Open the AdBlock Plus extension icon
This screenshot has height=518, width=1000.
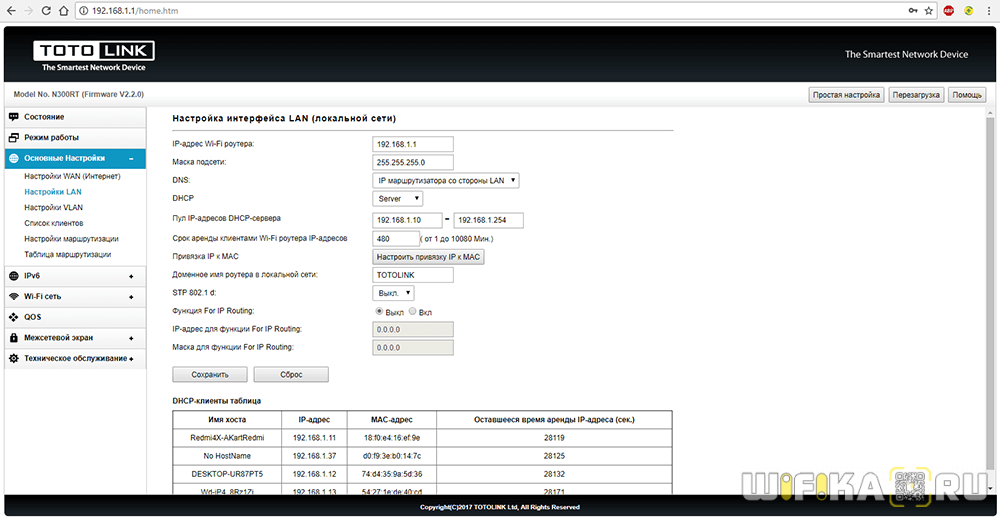coord(949,10)
